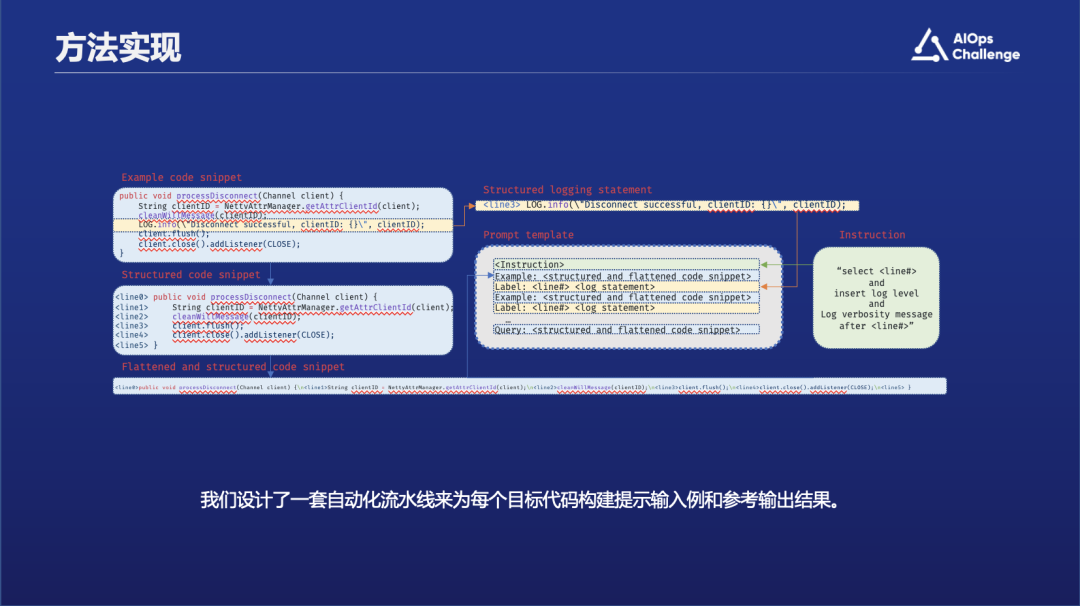Click the 'Example code snippet' red heading
The width and height of the screenshot is (1080, 606).
(x=181, y=178)
